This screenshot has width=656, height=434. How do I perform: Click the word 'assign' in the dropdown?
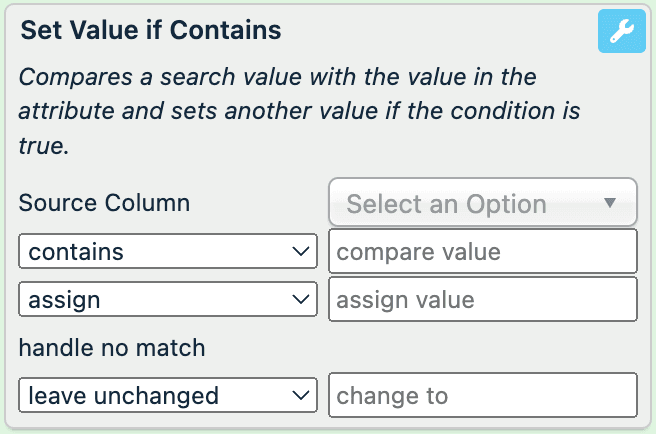[x=64, y=300]
